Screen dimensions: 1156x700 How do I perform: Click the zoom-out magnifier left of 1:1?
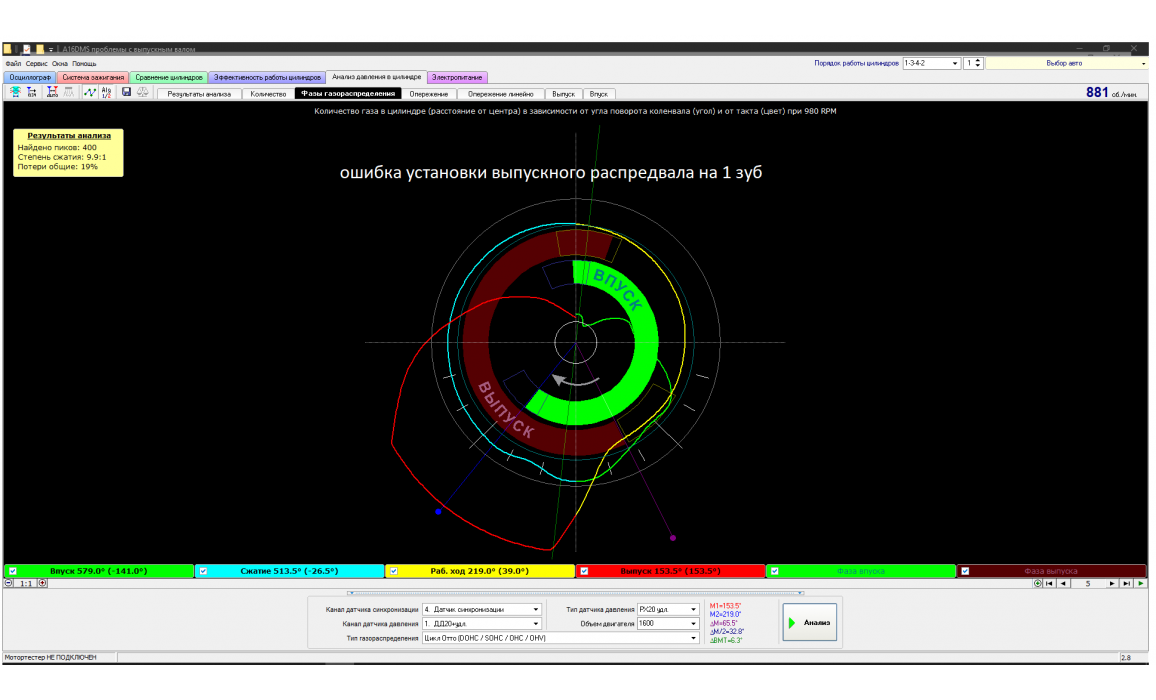tap(9, 583)
